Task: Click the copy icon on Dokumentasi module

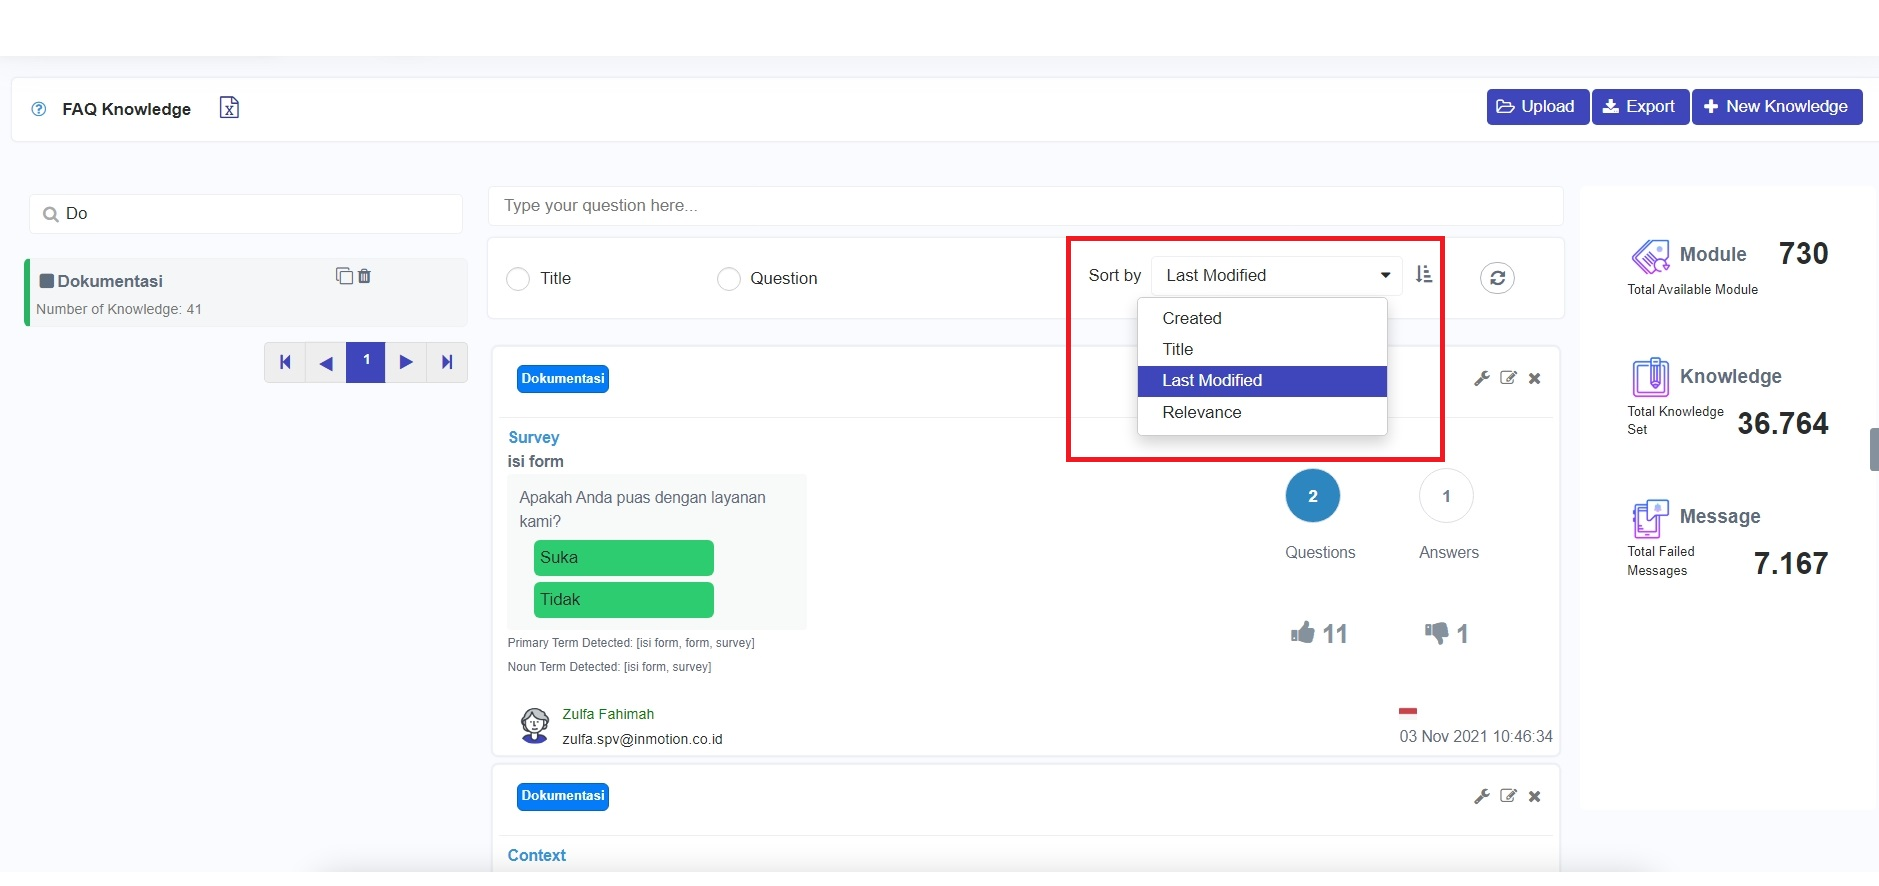Action: click(344, 276)
